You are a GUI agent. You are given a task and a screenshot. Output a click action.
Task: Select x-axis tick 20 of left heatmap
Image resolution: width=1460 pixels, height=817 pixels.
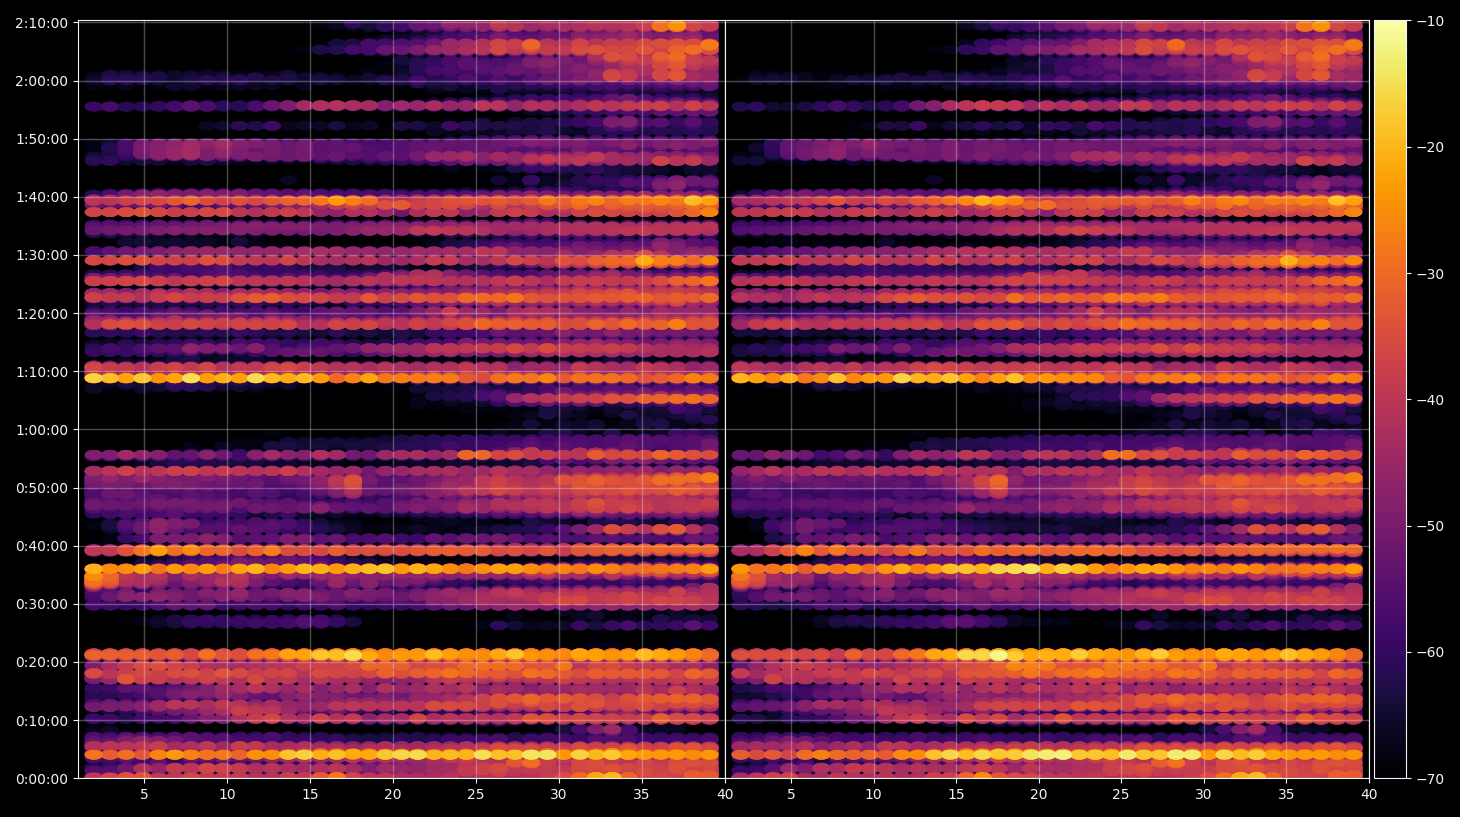(393, 794)
